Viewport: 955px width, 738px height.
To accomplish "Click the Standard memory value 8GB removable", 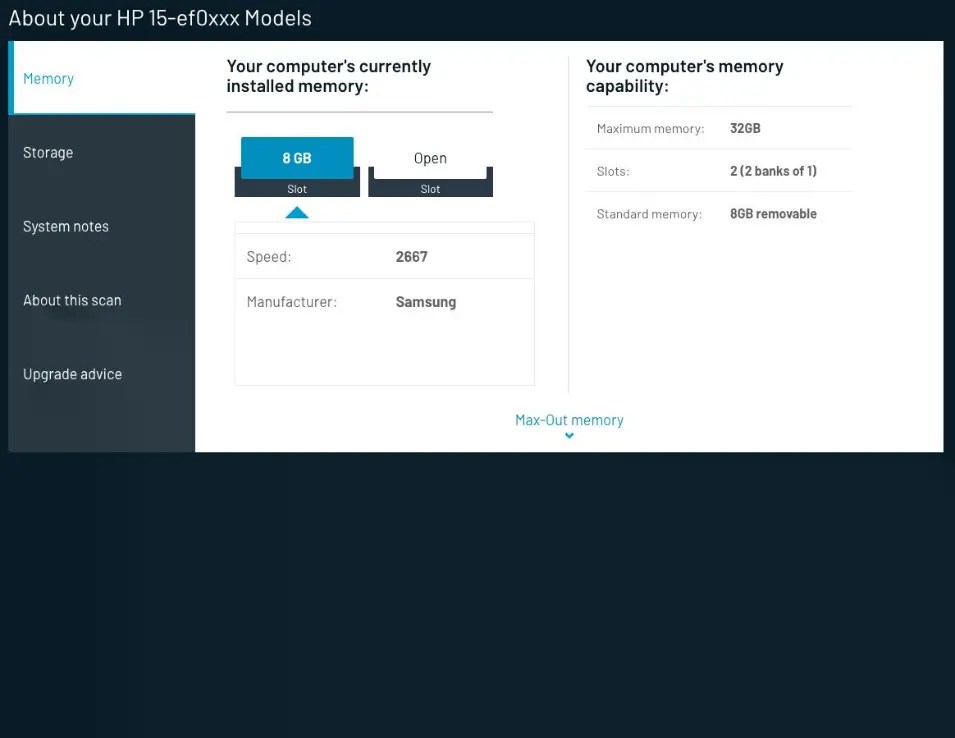I will pos(773,214).
